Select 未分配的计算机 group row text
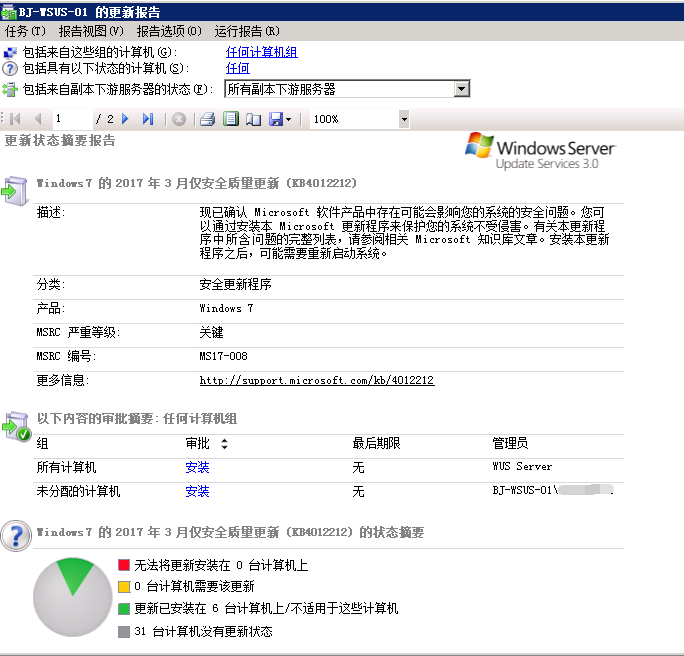The height and width of the screenshot is (656, 684). [x=78, y=492]
